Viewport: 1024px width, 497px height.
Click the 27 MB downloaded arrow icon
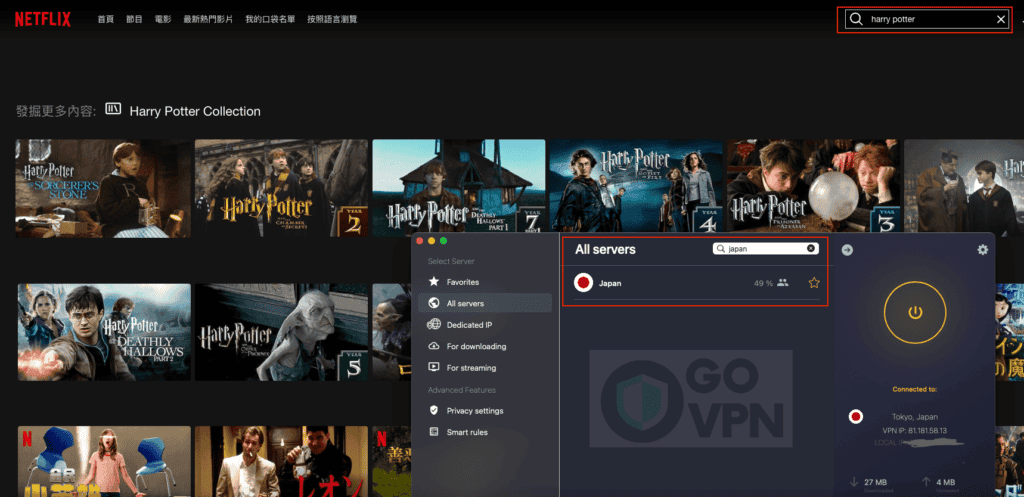pyautogui.click(x=854, y=482)
